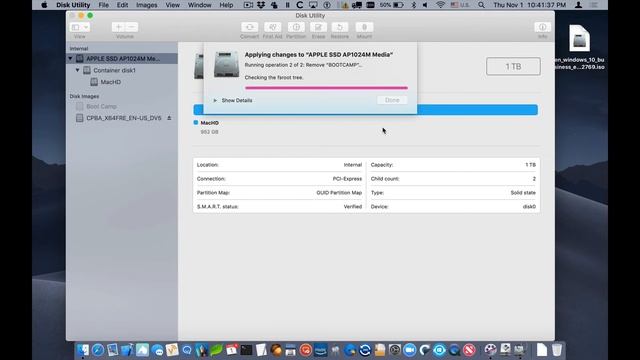The height and width of the screenshot is (360, 640).
Task: Click the Show Details label
Action: tap(237, 100)
